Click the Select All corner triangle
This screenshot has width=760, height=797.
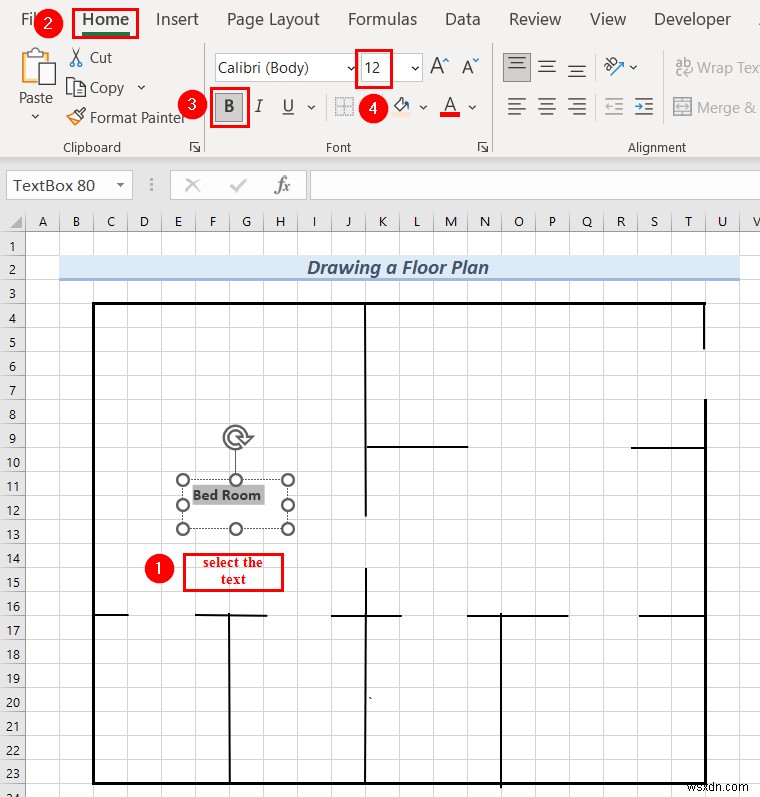(16, 222)
